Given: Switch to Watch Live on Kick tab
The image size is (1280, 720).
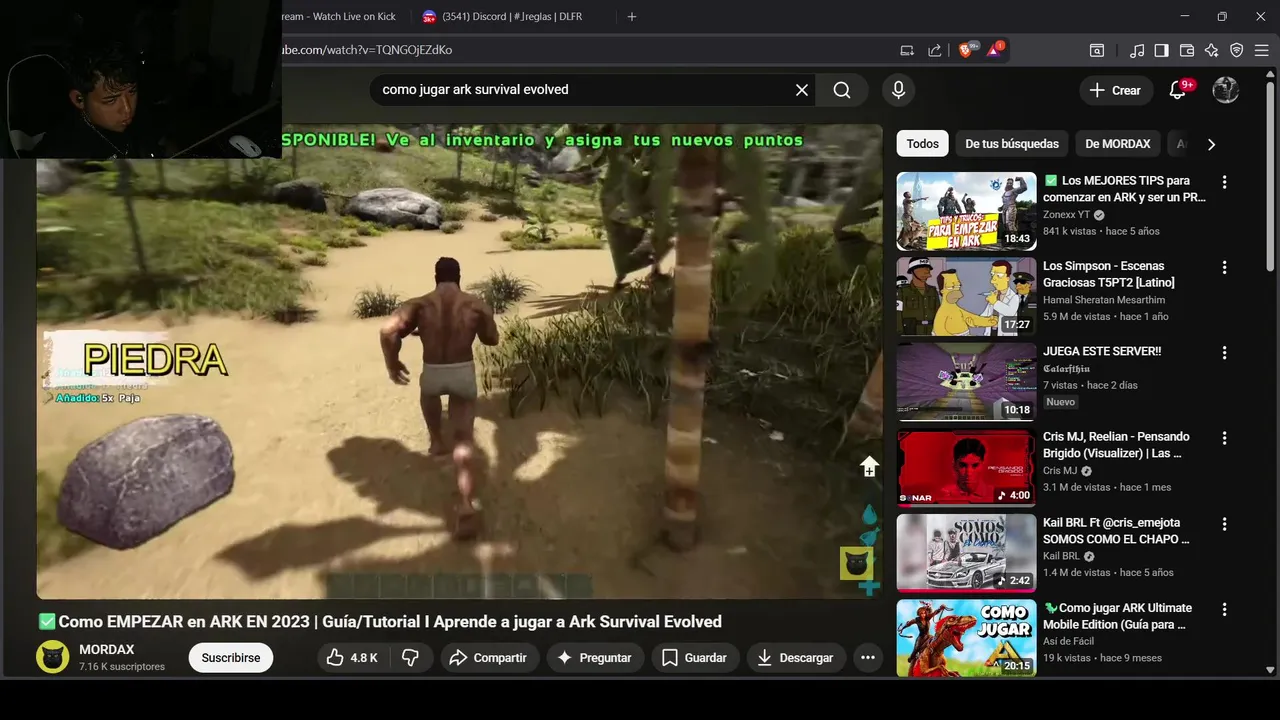Looking at the screenshot, I should coord(338,17).
